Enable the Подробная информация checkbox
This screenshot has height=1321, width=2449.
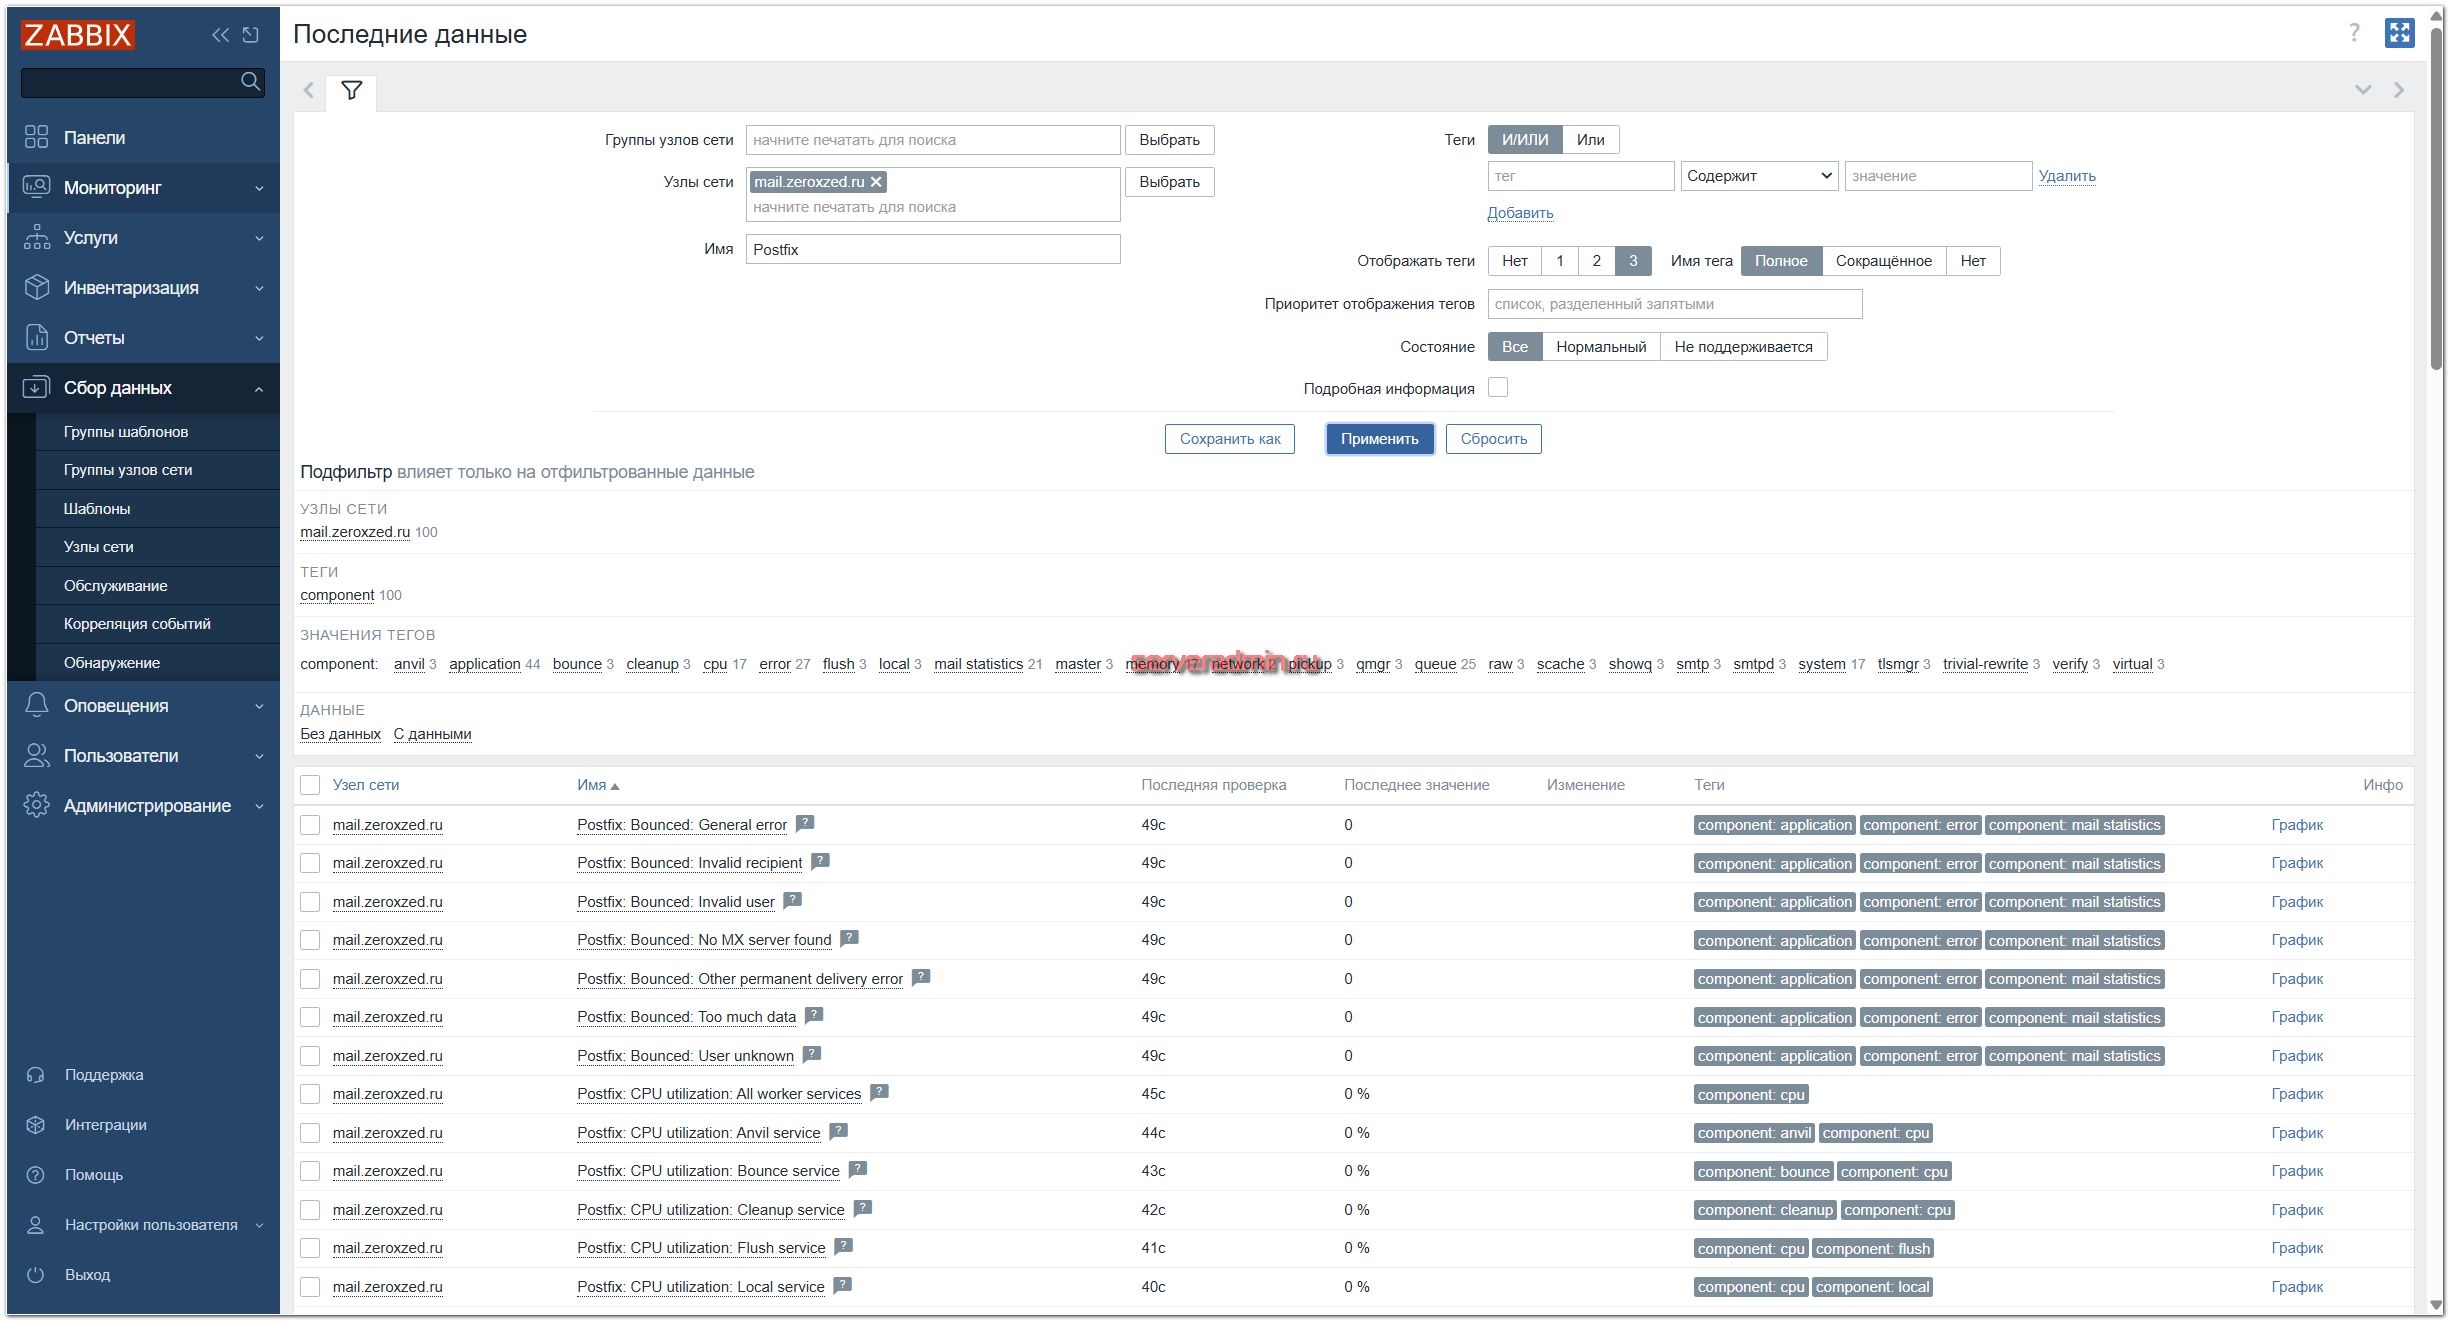pos(1497,387)
